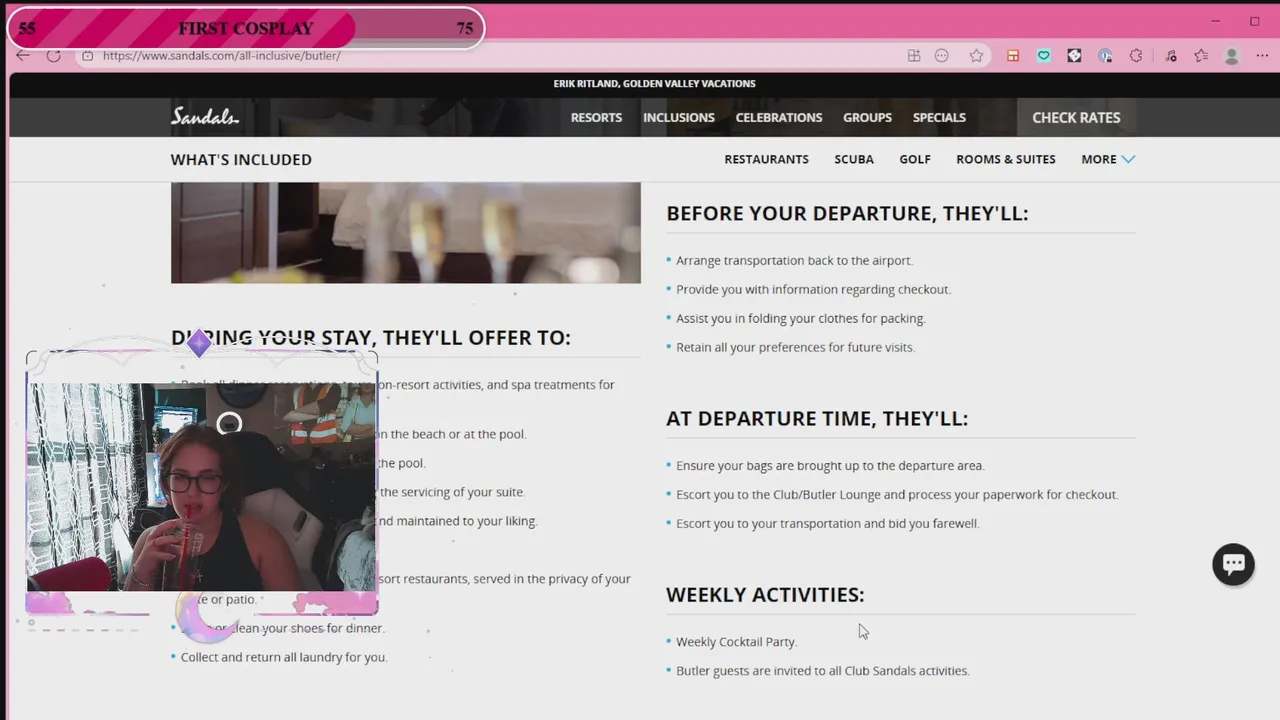The image size is (1280, 720).
Task: Click 'Escort you to the Club/Butler Lounge' text
Action: [x=897, y=494]
